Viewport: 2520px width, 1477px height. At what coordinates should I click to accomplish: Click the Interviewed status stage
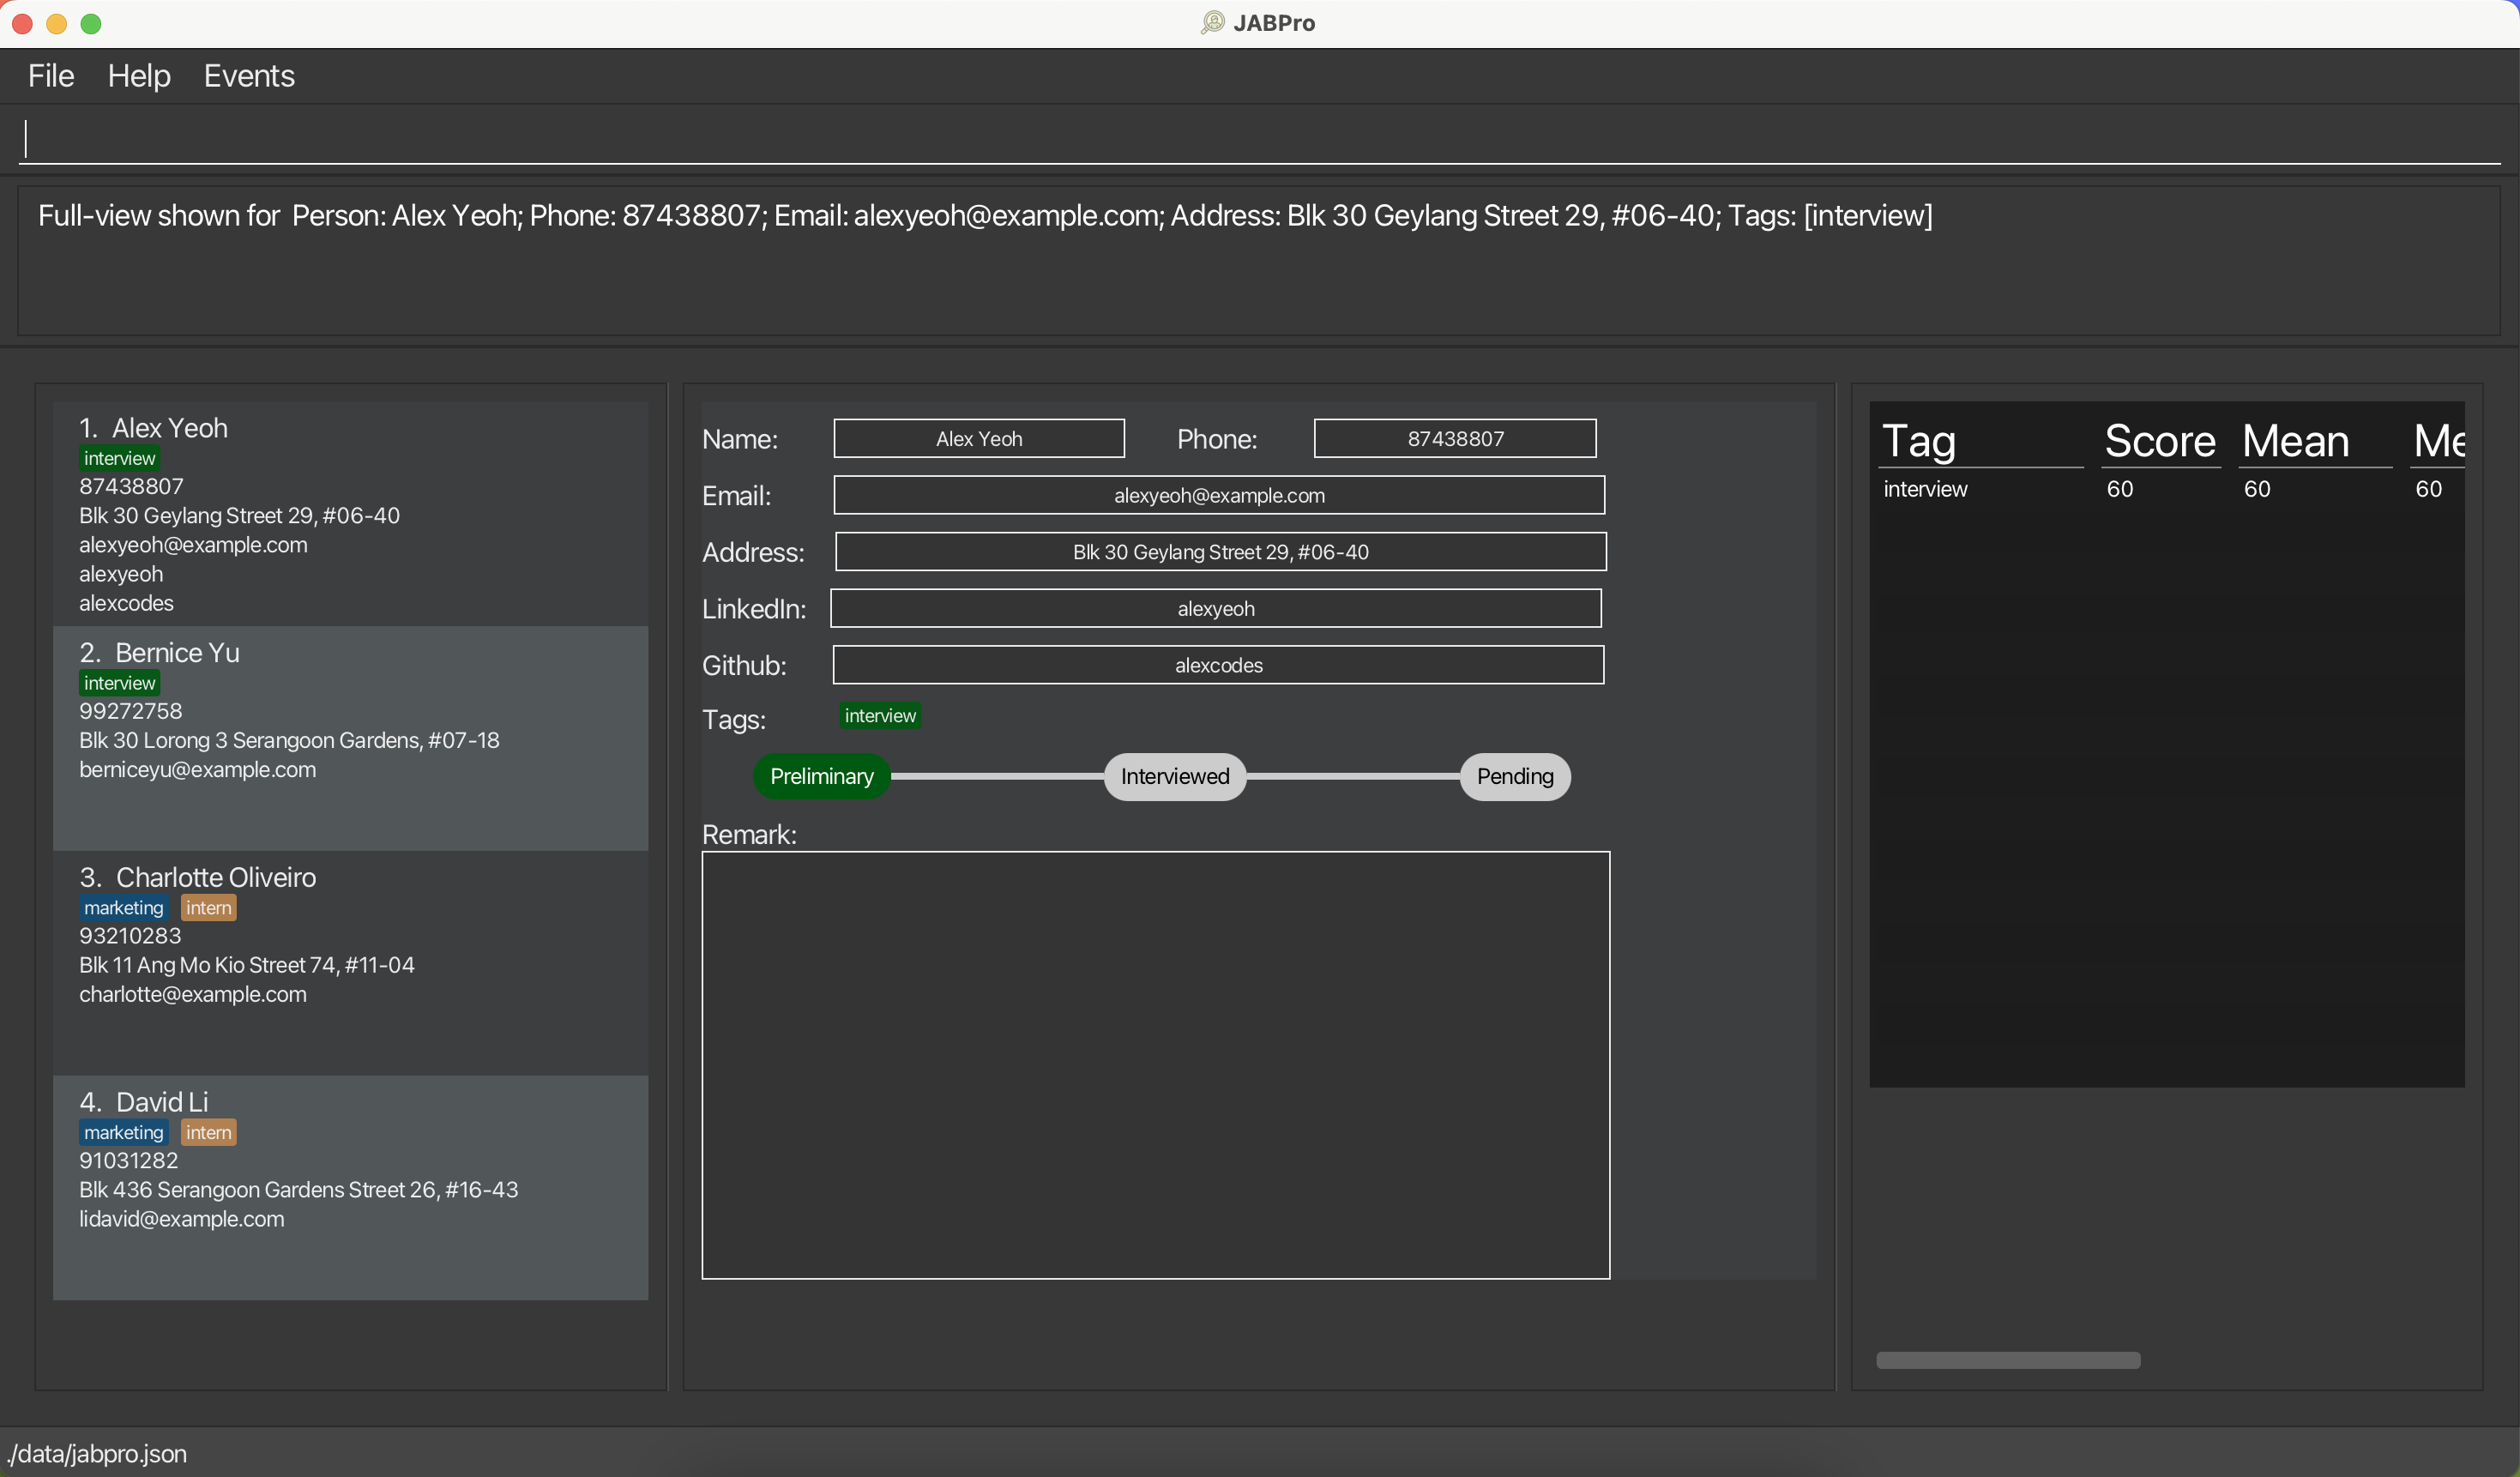(x=1174, y=777)
